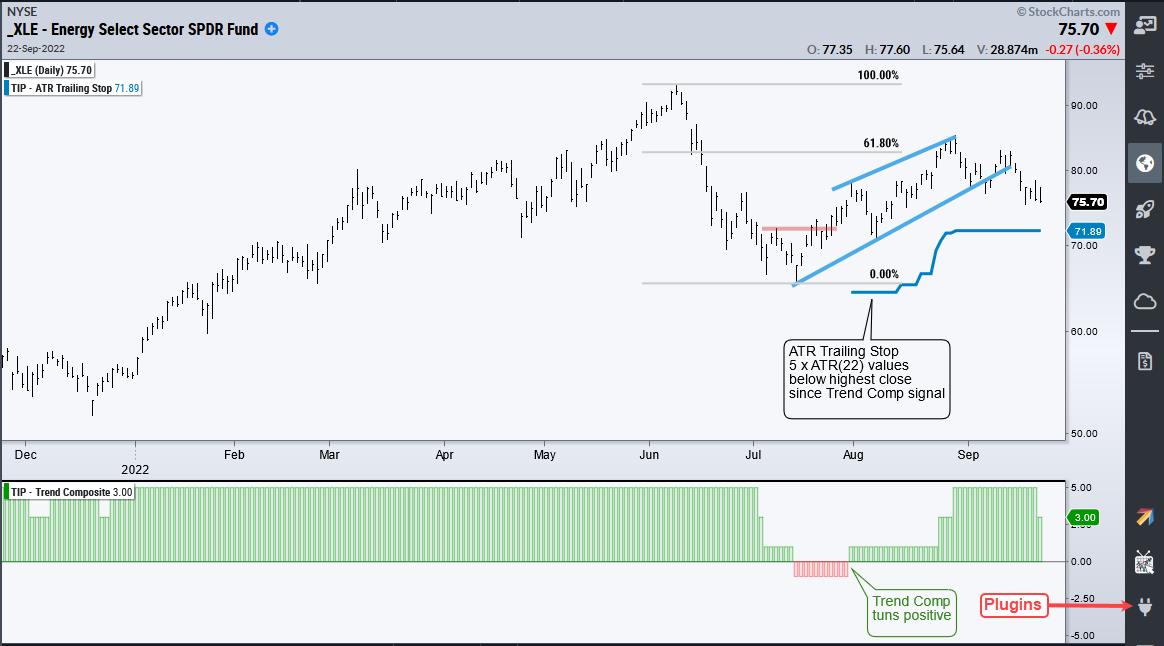Click the cloud sidebar icon

[x=1144, y=301]
